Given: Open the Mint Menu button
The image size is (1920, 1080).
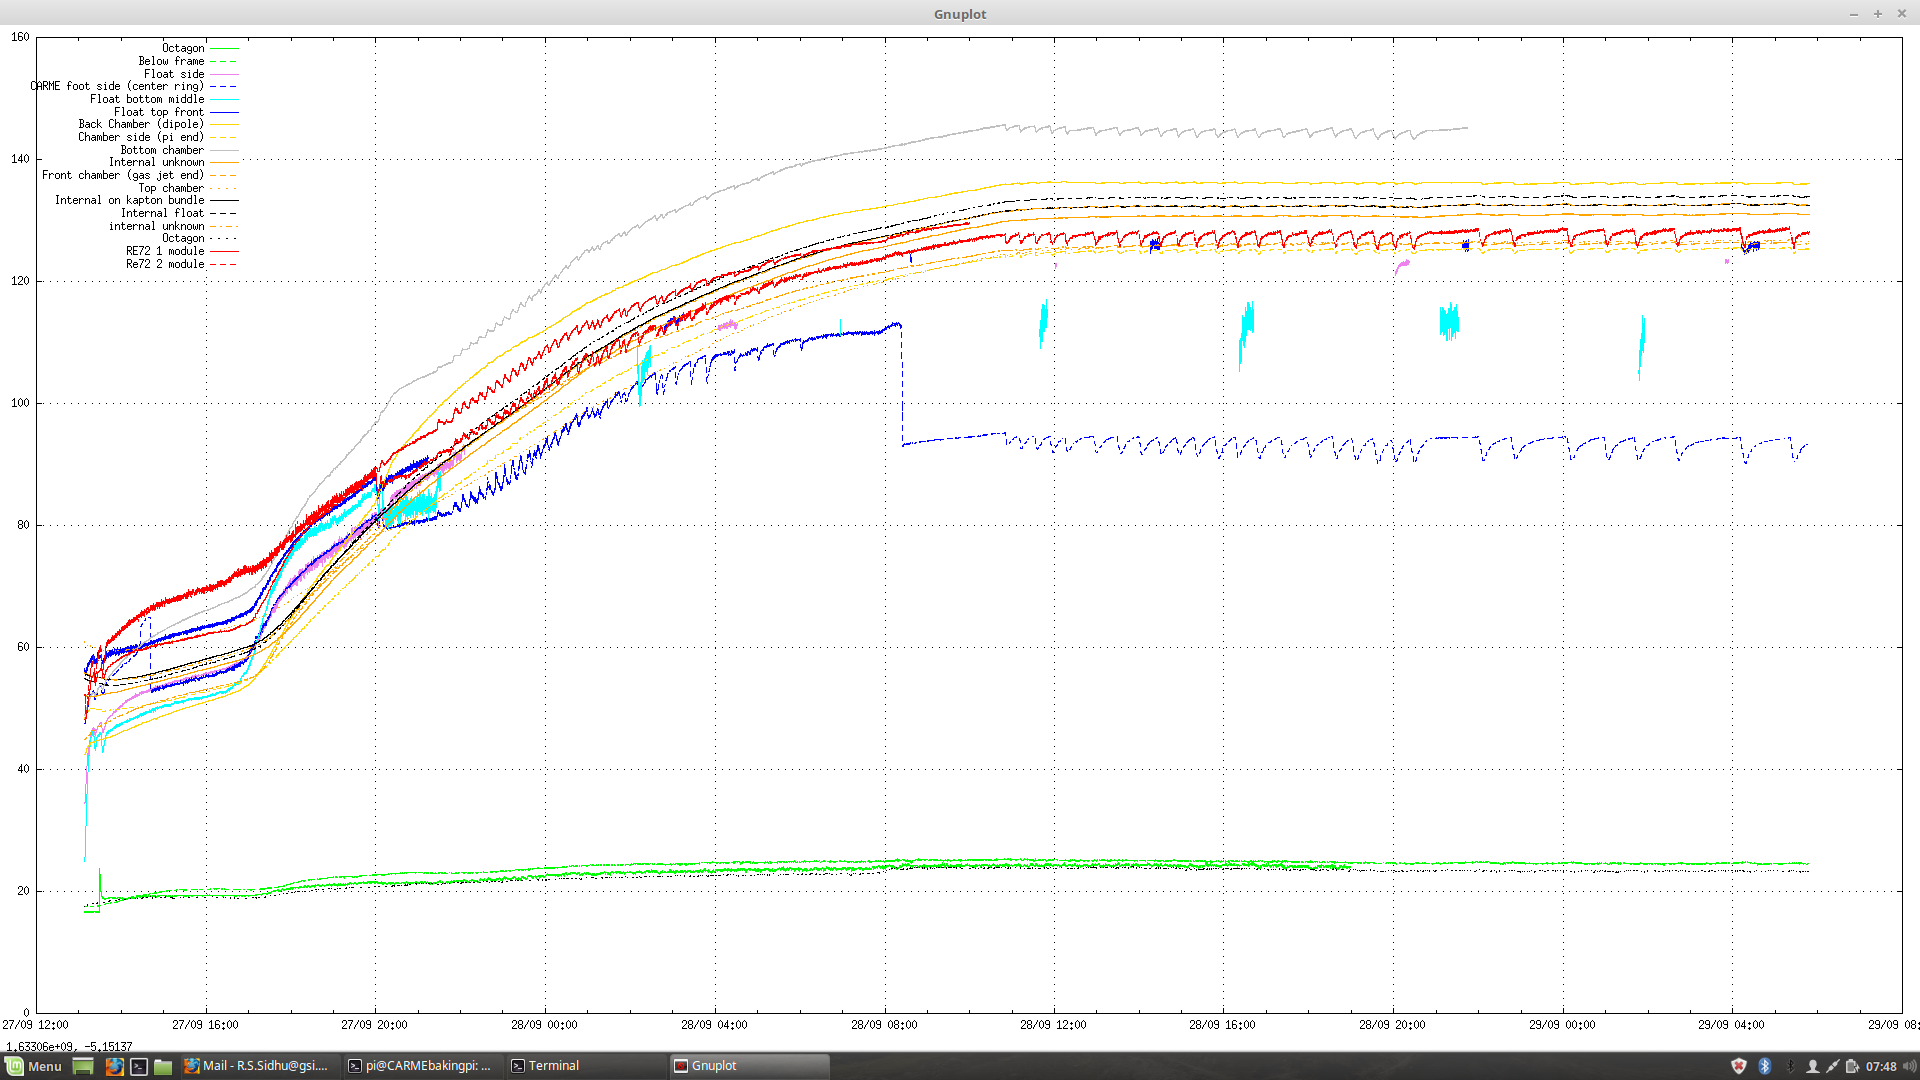Looking at the screenshot, I should [33, 1066].
